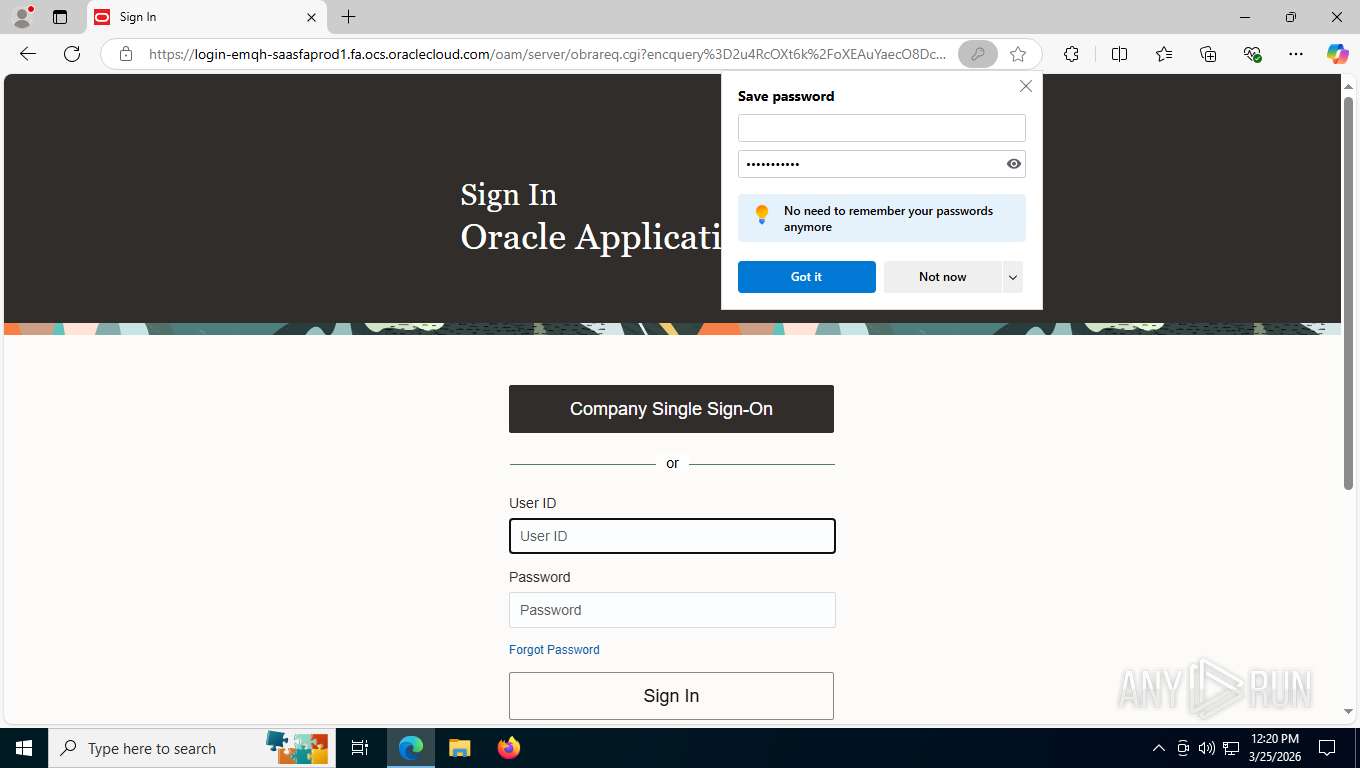
Task: Click the username field in Save password
Action: click(881, 128)
